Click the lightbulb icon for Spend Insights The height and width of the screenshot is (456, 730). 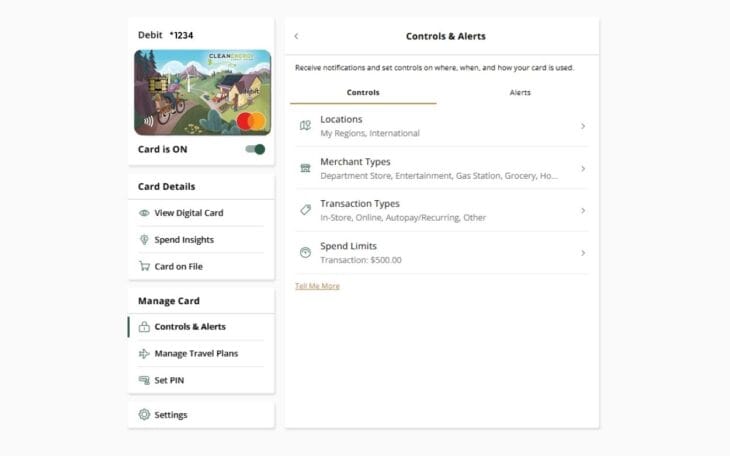144,240
